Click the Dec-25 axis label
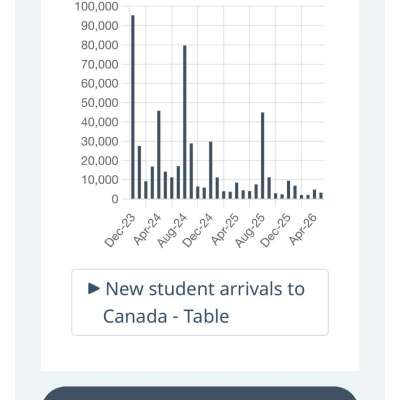400x400 pixels. (x=276, y=230)
